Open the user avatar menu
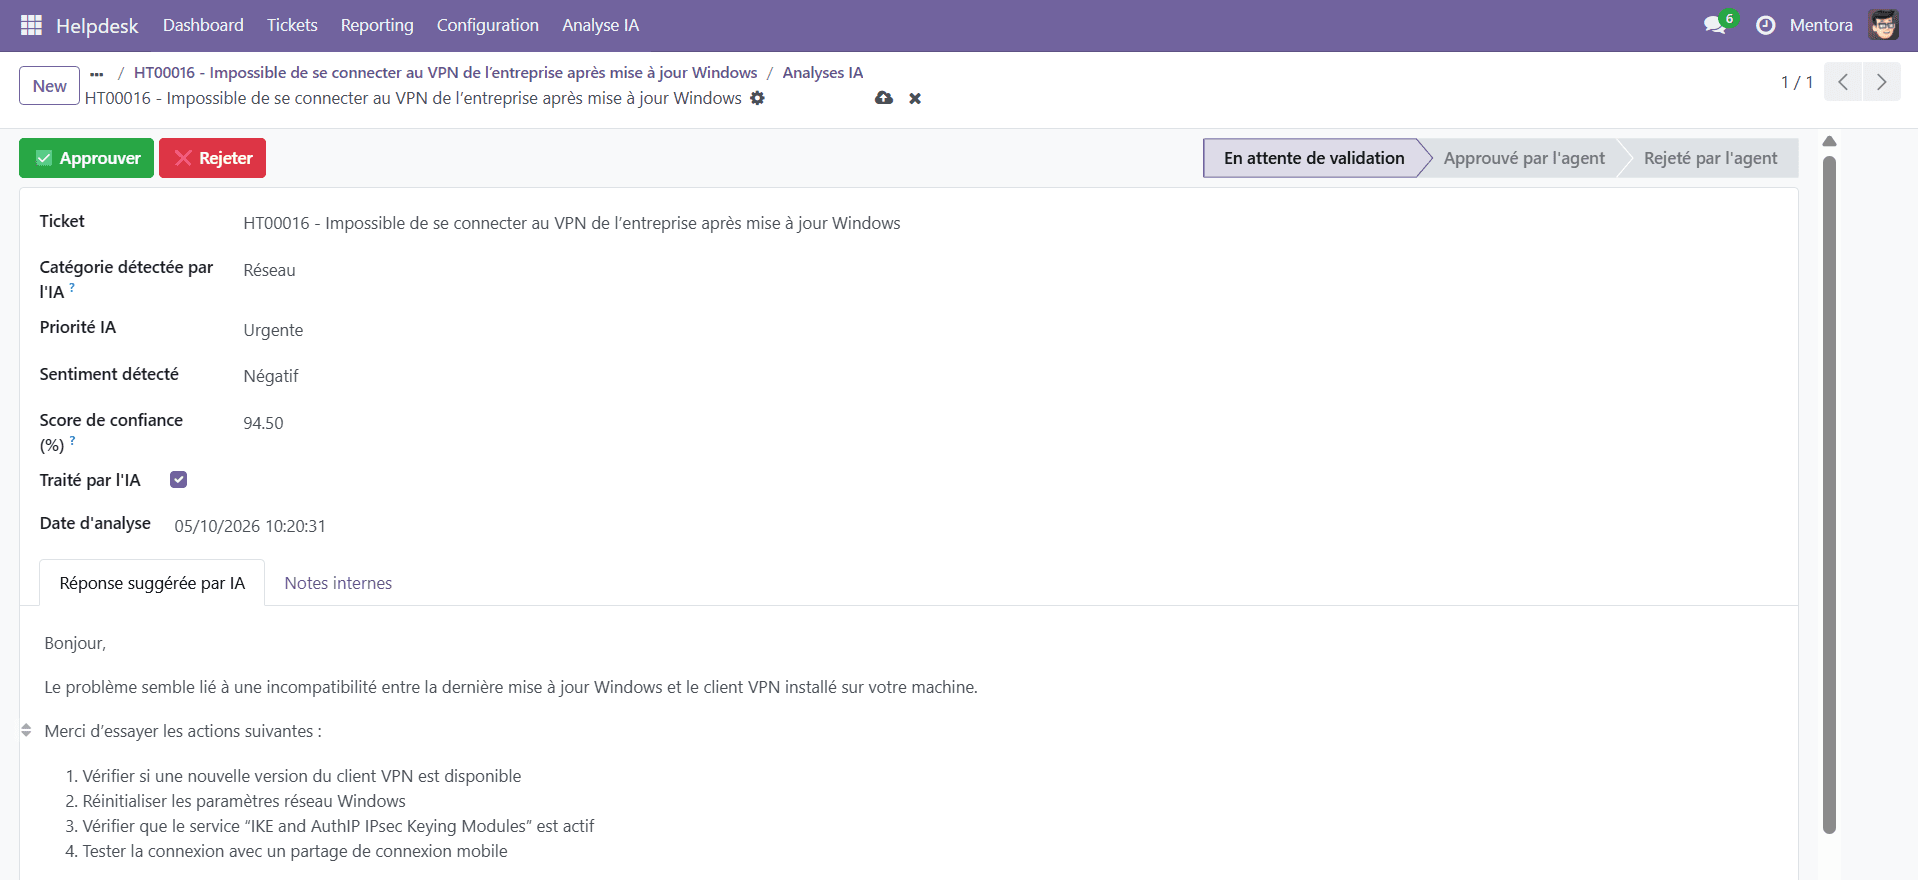This screenshot has height=880, width=1918. coord(1884,25)
